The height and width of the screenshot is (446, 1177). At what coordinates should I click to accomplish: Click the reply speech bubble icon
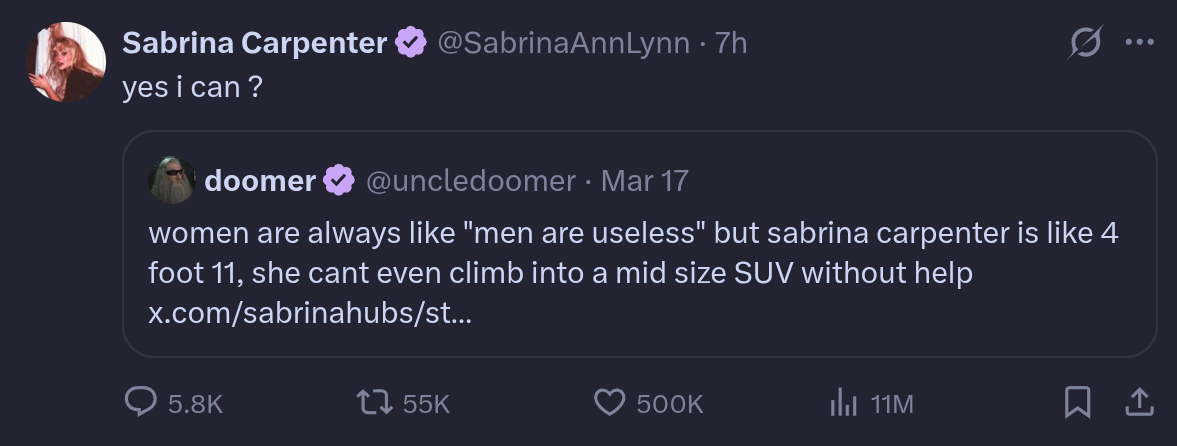(140, 402)
